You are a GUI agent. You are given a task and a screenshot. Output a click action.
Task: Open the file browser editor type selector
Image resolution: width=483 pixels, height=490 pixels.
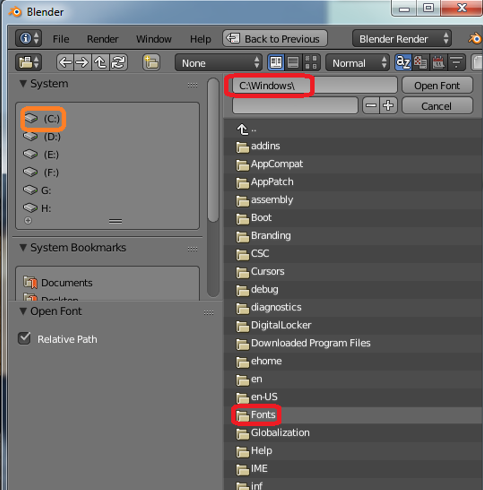[x=28, y=62]
